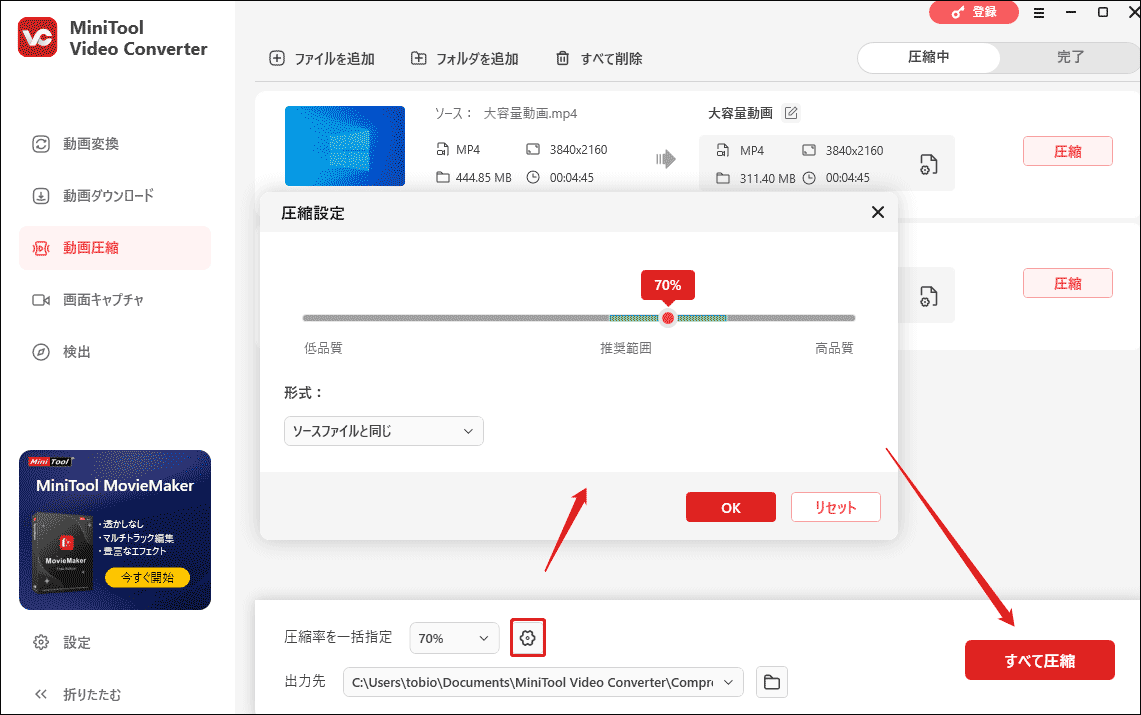This screenshot has height=715, width=1141.
Task: Click the 大容量動画 video thumbnail
Action: coord(345,145)
